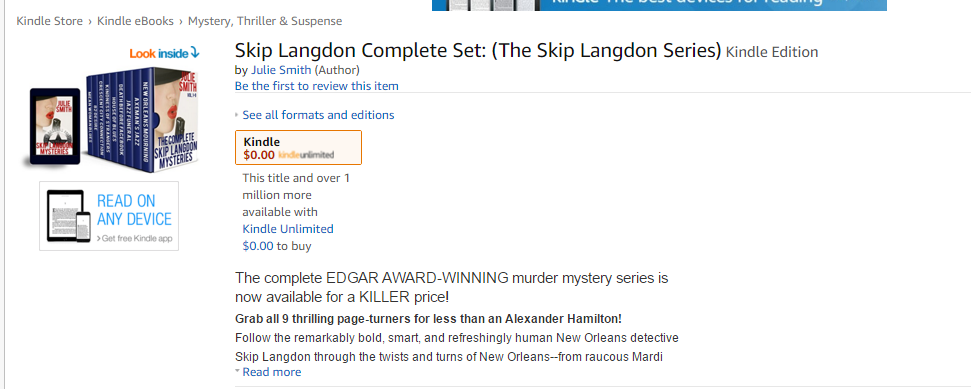Screen dimensions: 971x389
Task: Click the triangle before See all formats
Action: click(x=237, y=115)
